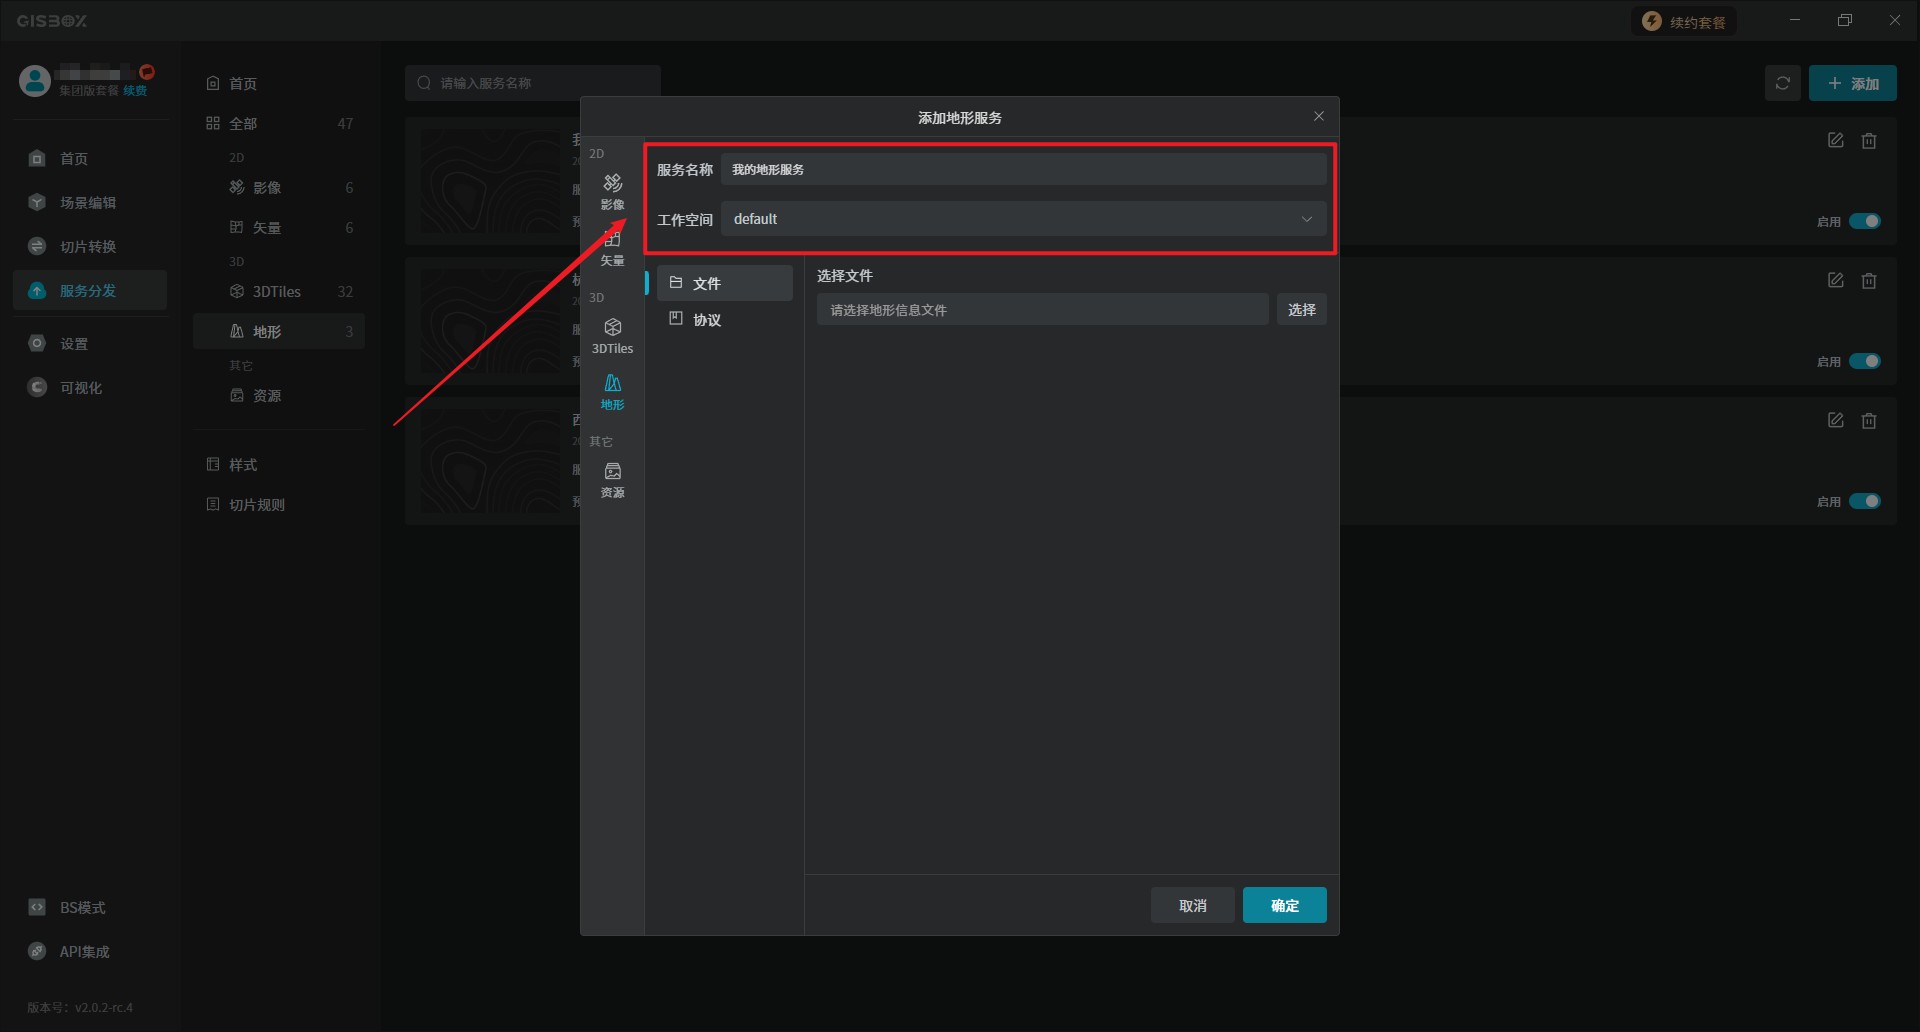Screen dimensions: 1920x1032
Task: Select the 资源 resource icon in dialog
Action: pyautogui.click(x=612, y=479)
